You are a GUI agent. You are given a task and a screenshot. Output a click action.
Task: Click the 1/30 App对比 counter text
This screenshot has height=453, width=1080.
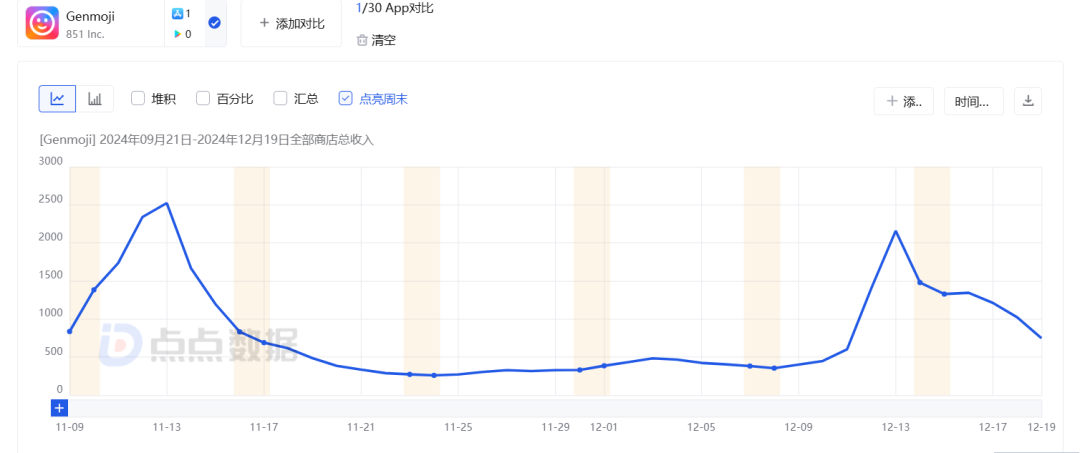coord(395,8)
